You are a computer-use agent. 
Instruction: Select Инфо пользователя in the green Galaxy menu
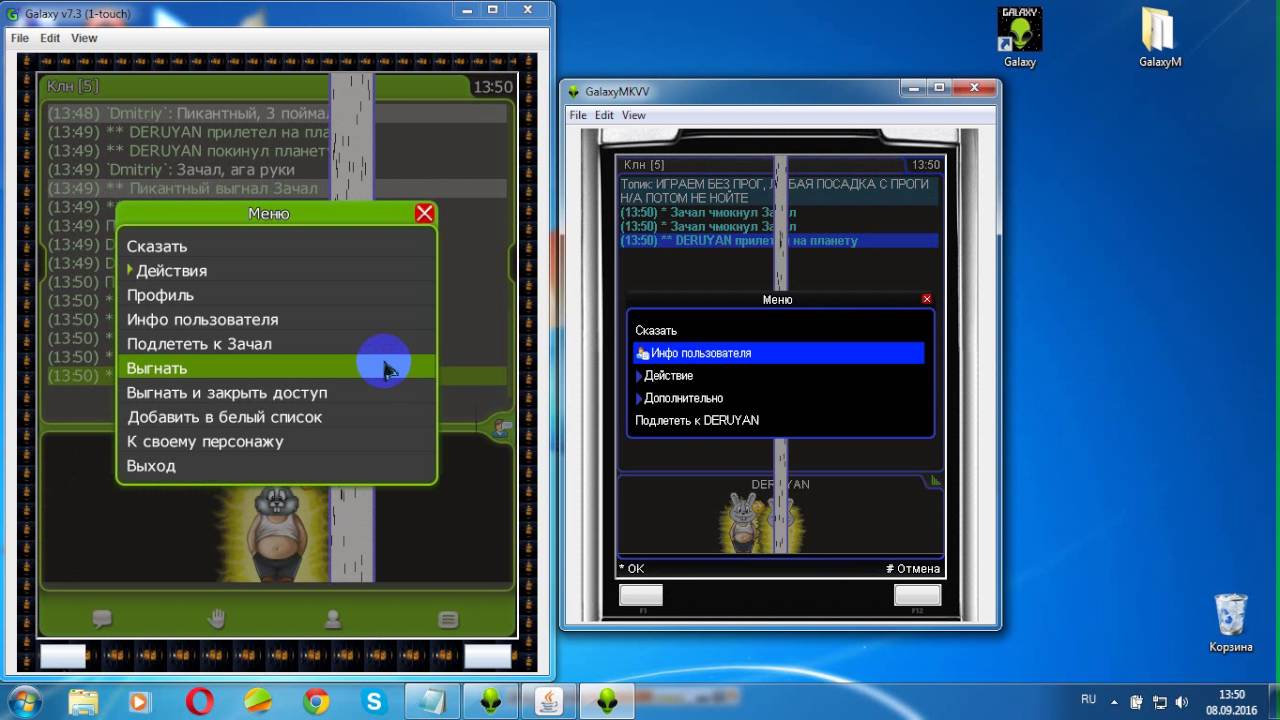277,319
